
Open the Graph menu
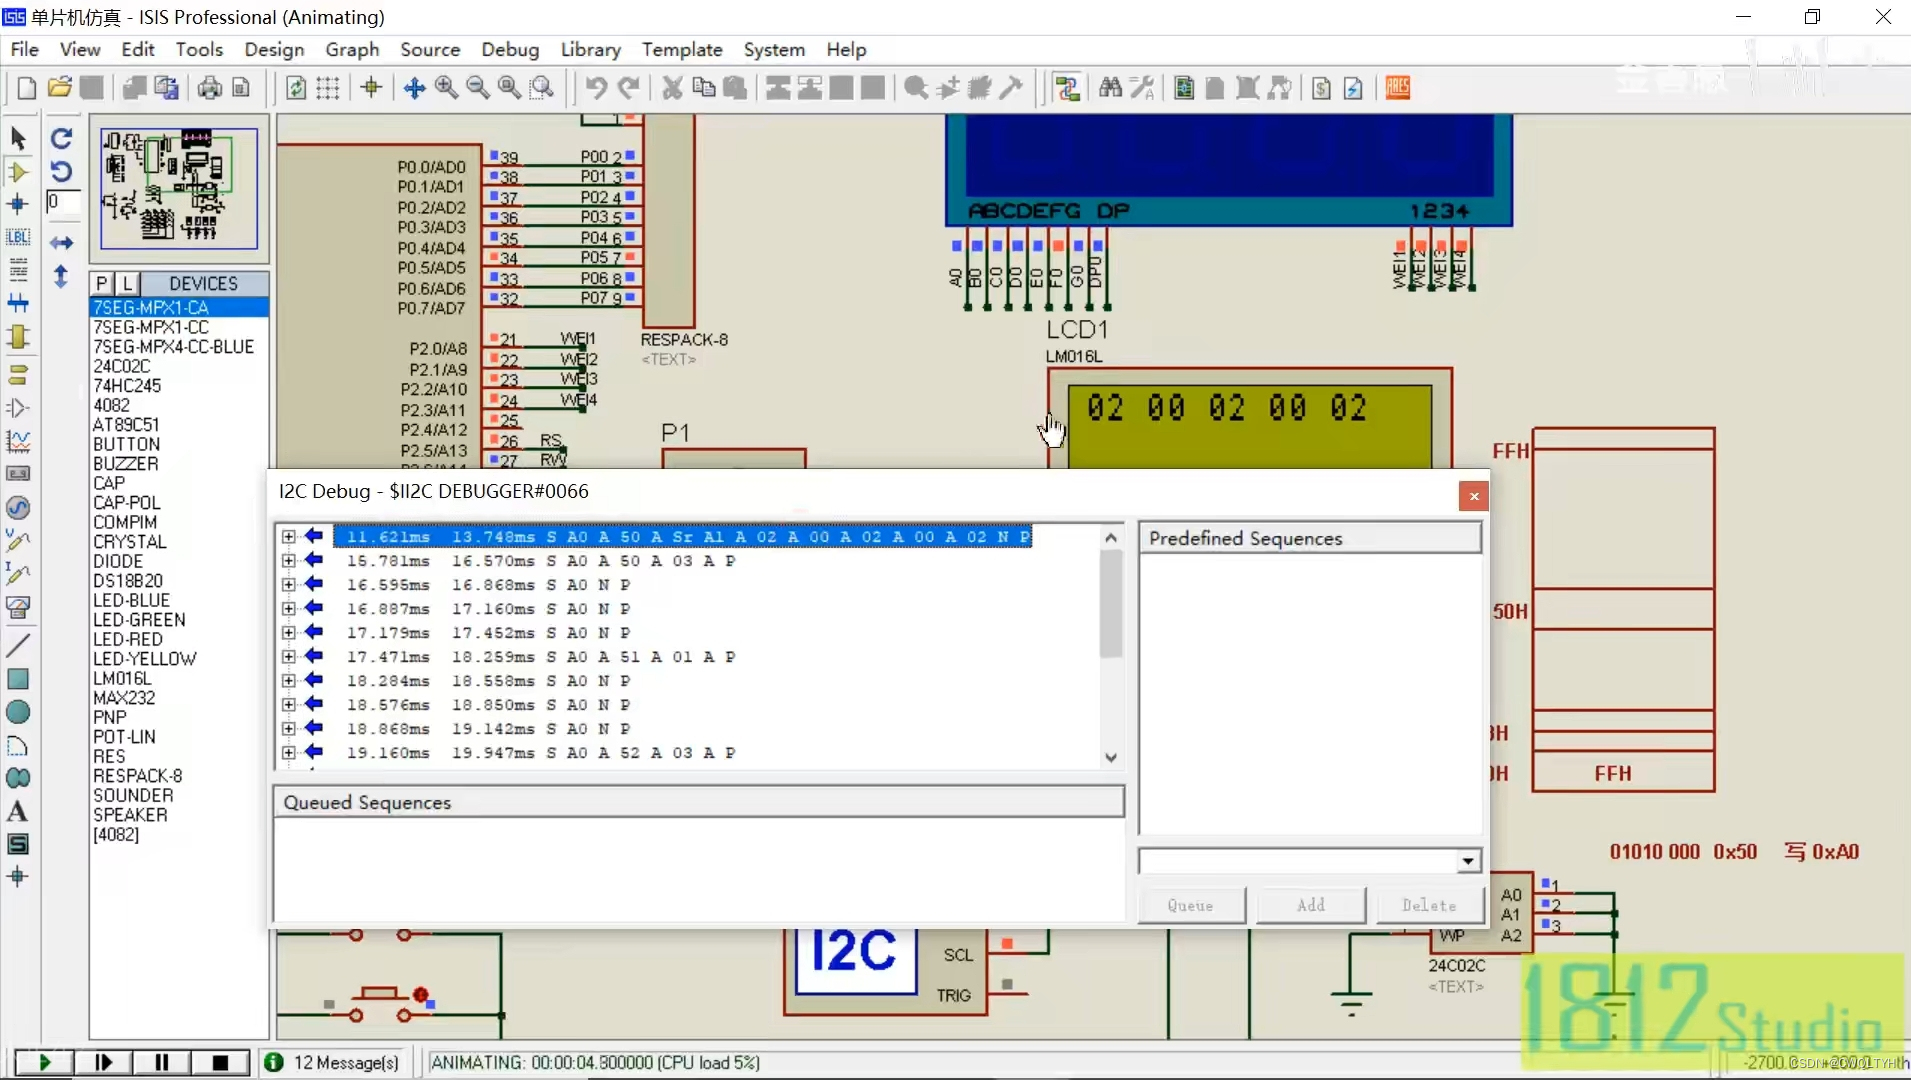click(352, 49)
